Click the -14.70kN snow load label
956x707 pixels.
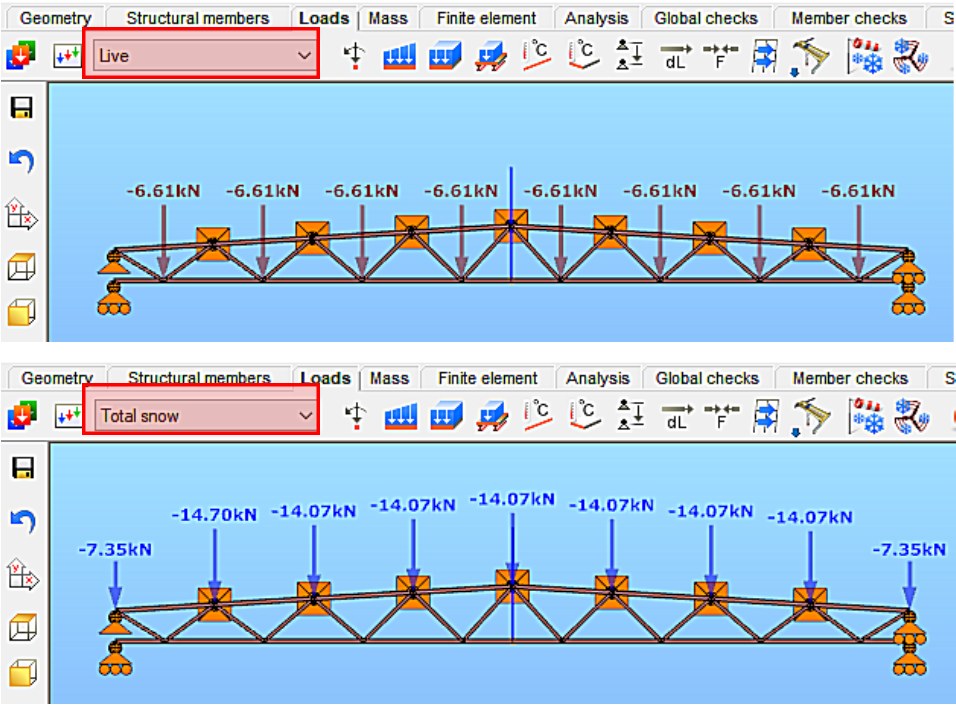click(214, 515)
